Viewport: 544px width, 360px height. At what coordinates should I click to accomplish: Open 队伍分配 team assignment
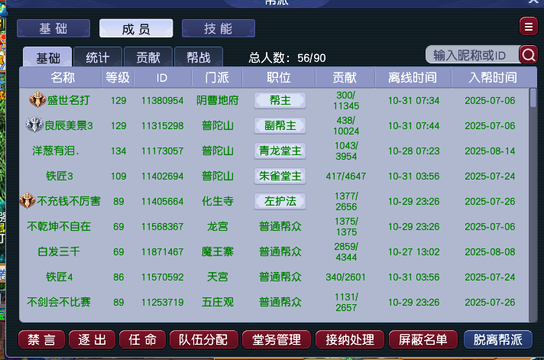204,340
